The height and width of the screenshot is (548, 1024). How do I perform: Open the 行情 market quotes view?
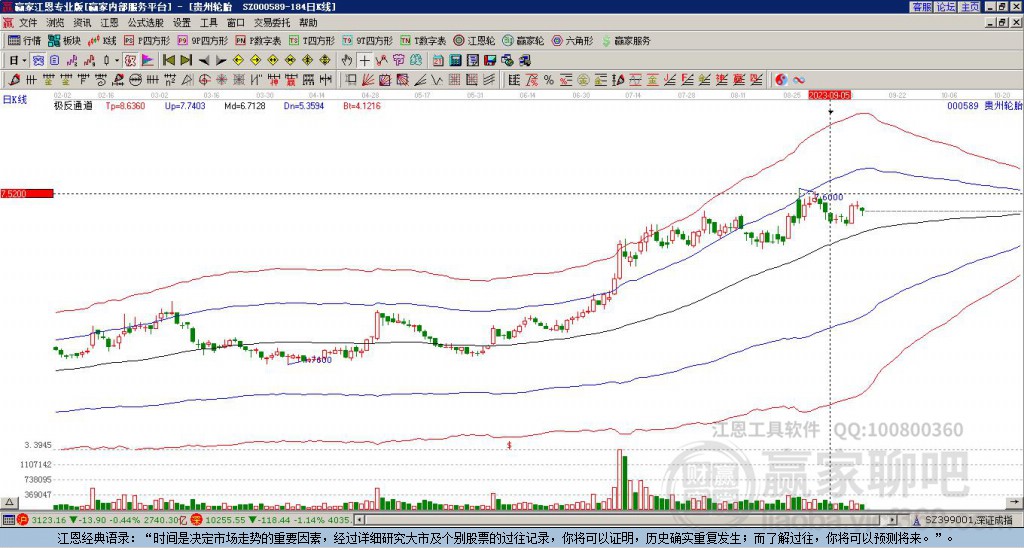[x=24, y=40]
